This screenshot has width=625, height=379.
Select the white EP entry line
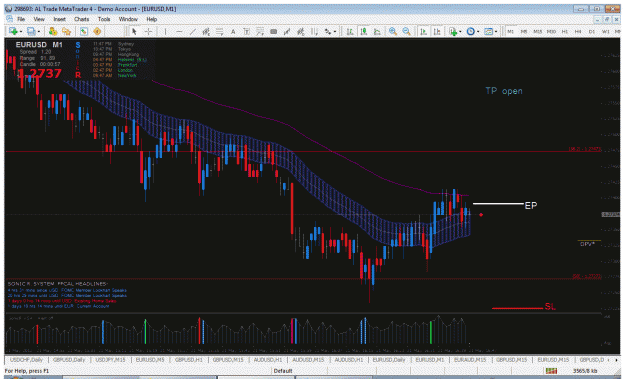(x=498, y=204)
